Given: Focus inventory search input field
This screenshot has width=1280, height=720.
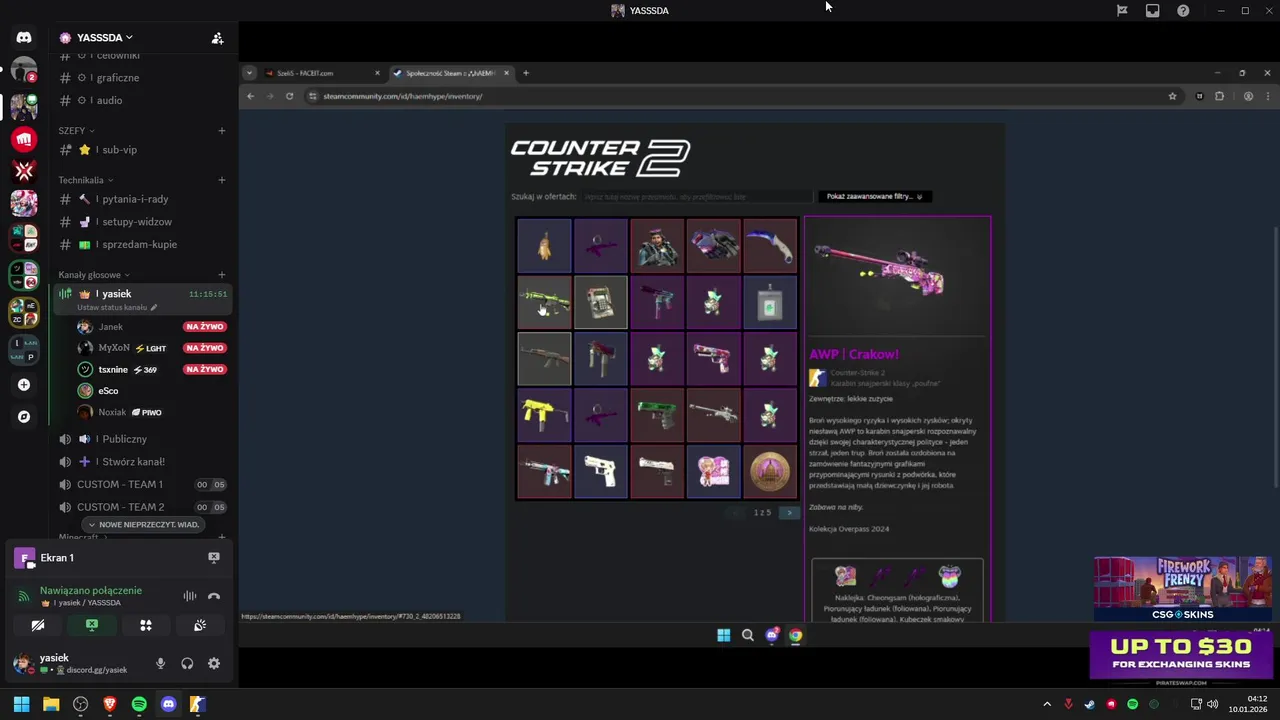Looking at the screenshot, I should [697, 197].
